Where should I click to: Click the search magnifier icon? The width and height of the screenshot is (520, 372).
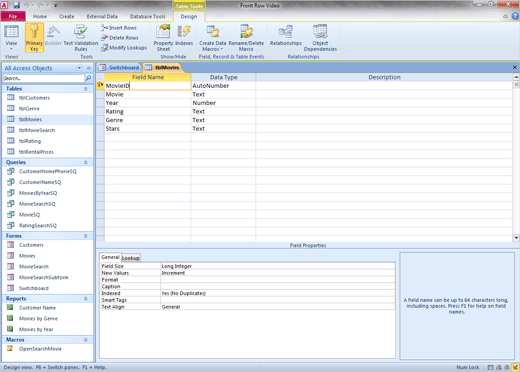pyautogui.click(x=88, y=78)
